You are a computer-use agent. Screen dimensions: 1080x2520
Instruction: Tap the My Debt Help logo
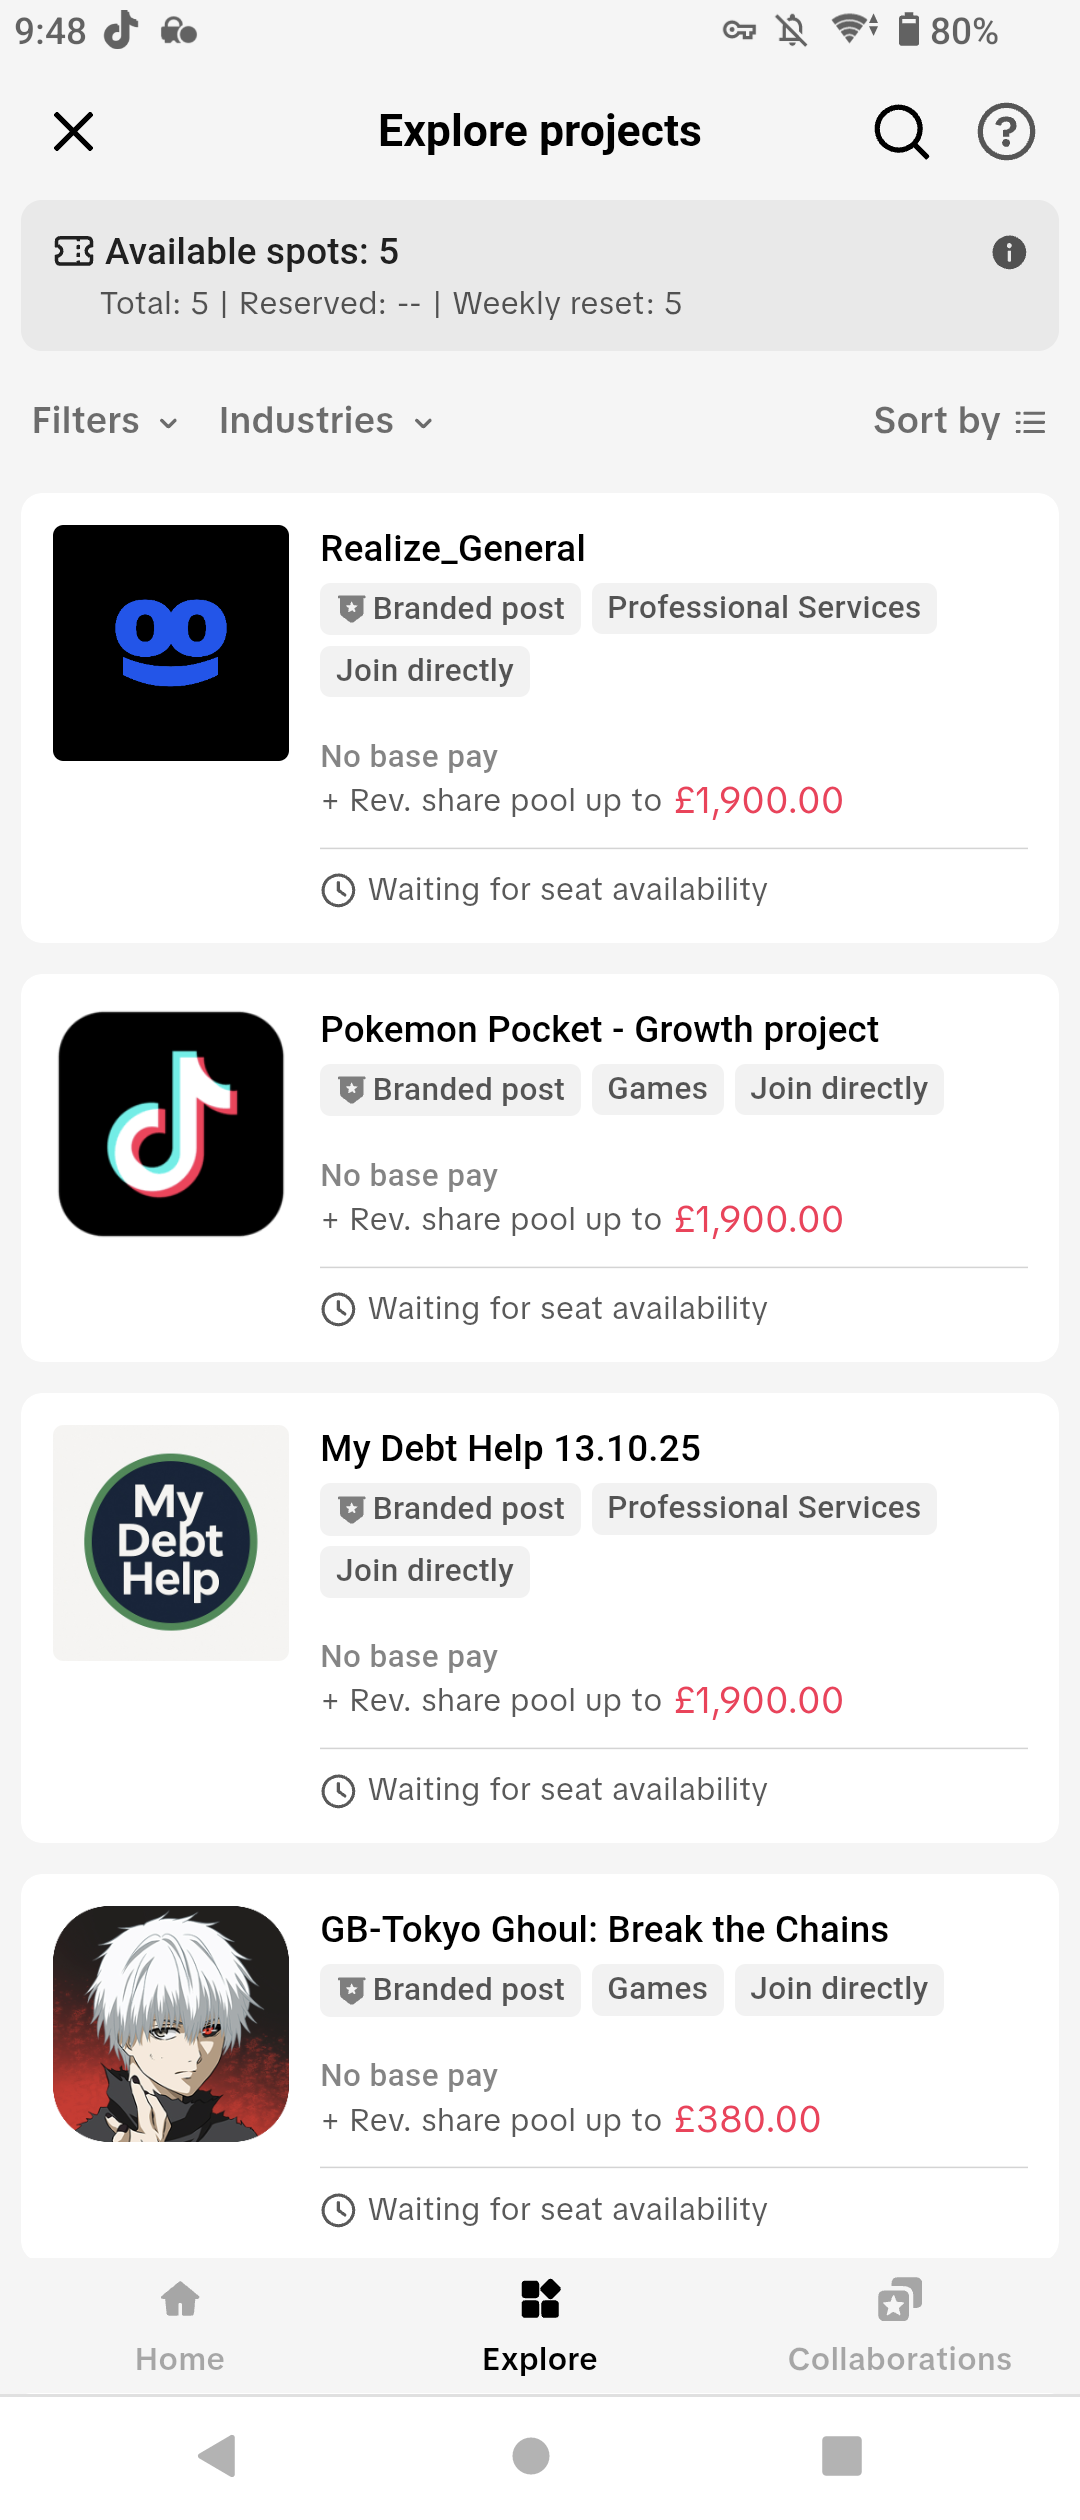(x=171, y=1542)
